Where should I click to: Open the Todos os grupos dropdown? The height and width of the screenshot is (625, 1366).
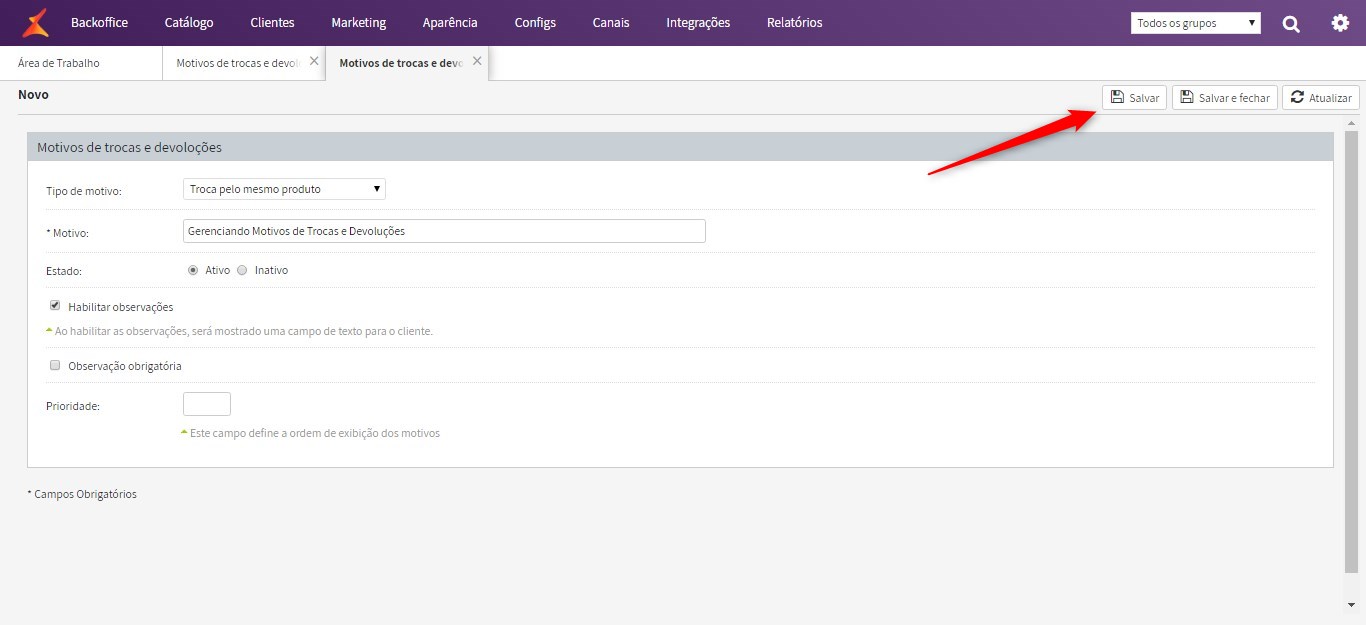tap(1196, 23)
